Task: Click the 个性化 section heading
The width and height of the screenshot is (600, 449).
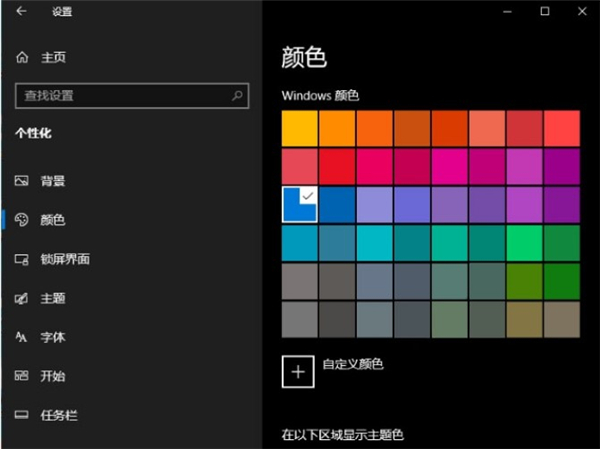Action: tap(33, 133)
